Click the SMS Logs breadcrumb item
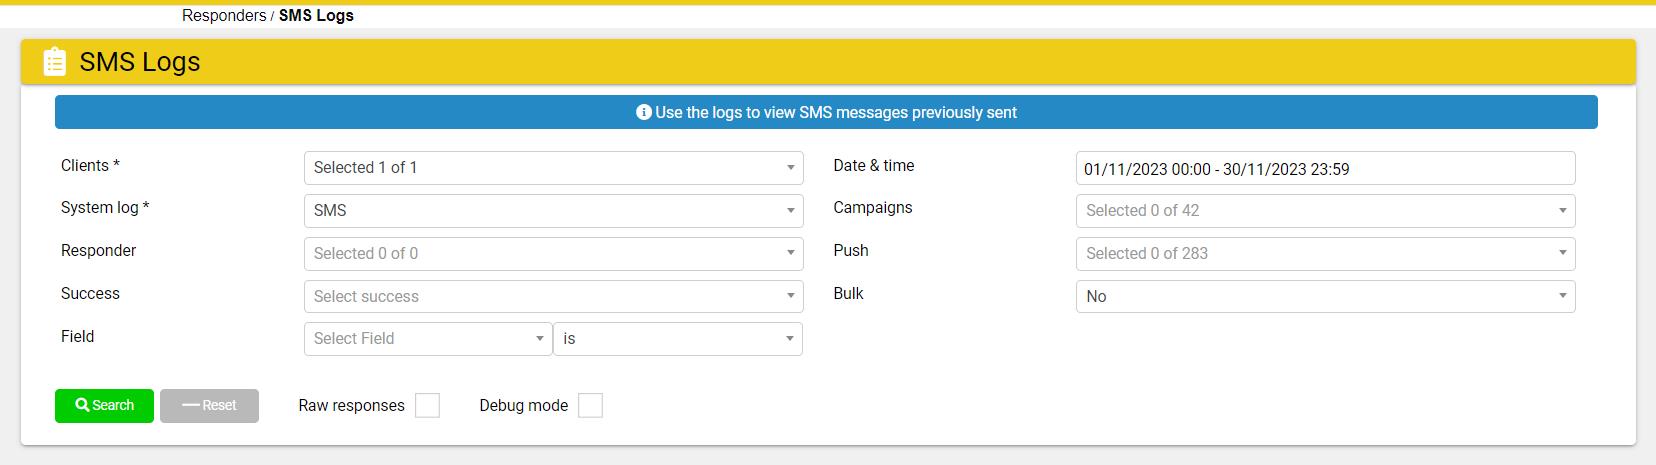 coord(316,15)
